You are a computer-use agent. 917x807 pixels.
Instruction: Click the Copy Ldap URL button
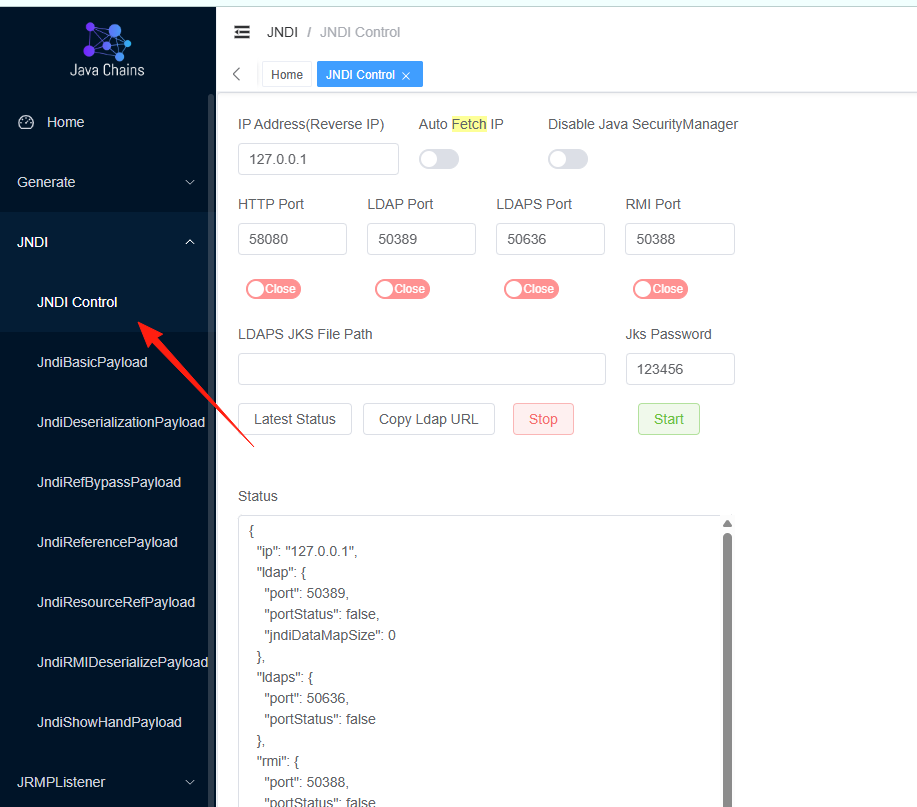click(429, 419)
